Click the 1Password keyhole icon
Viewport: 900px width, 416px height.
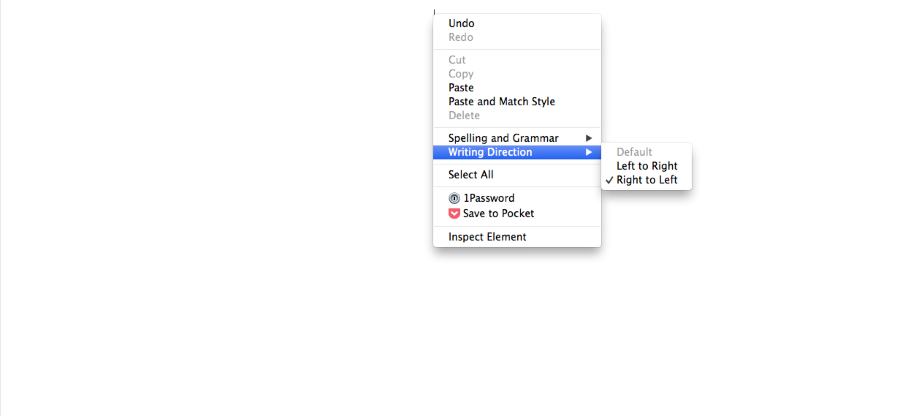[x=454, y=199]
